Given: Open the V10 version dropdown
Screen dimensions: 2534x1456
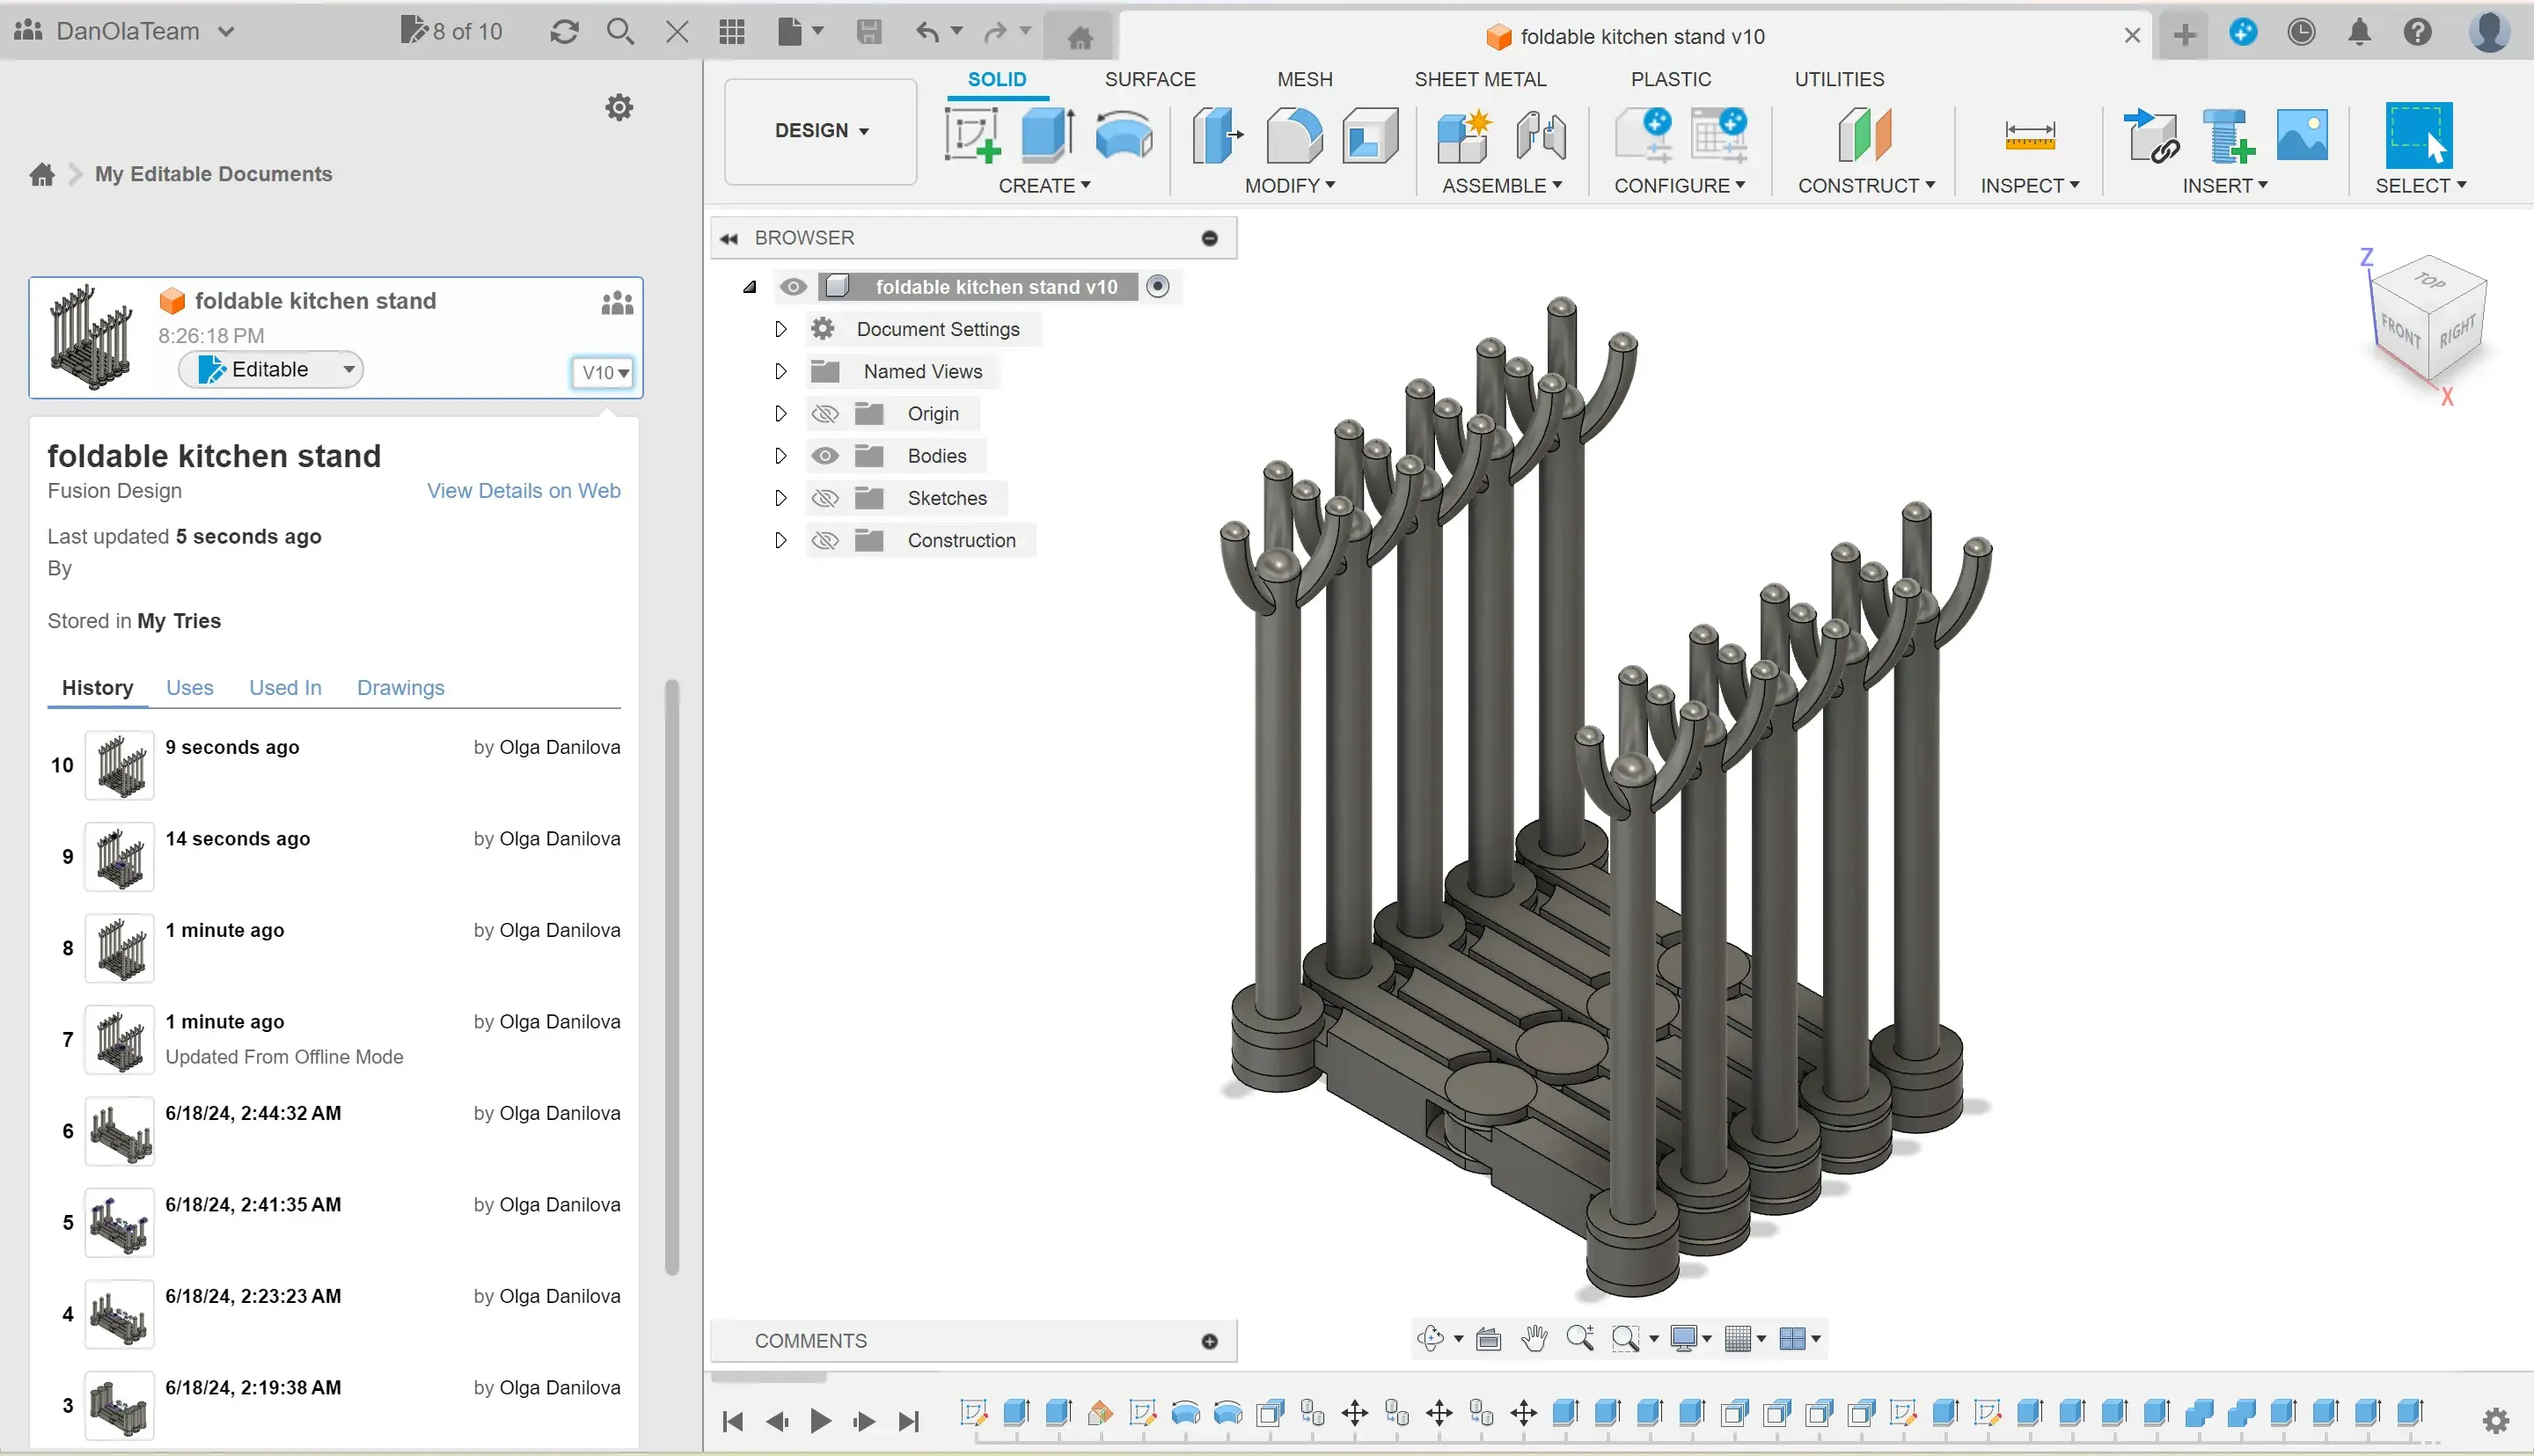Looking at the screenshot, I should point(603,373).
